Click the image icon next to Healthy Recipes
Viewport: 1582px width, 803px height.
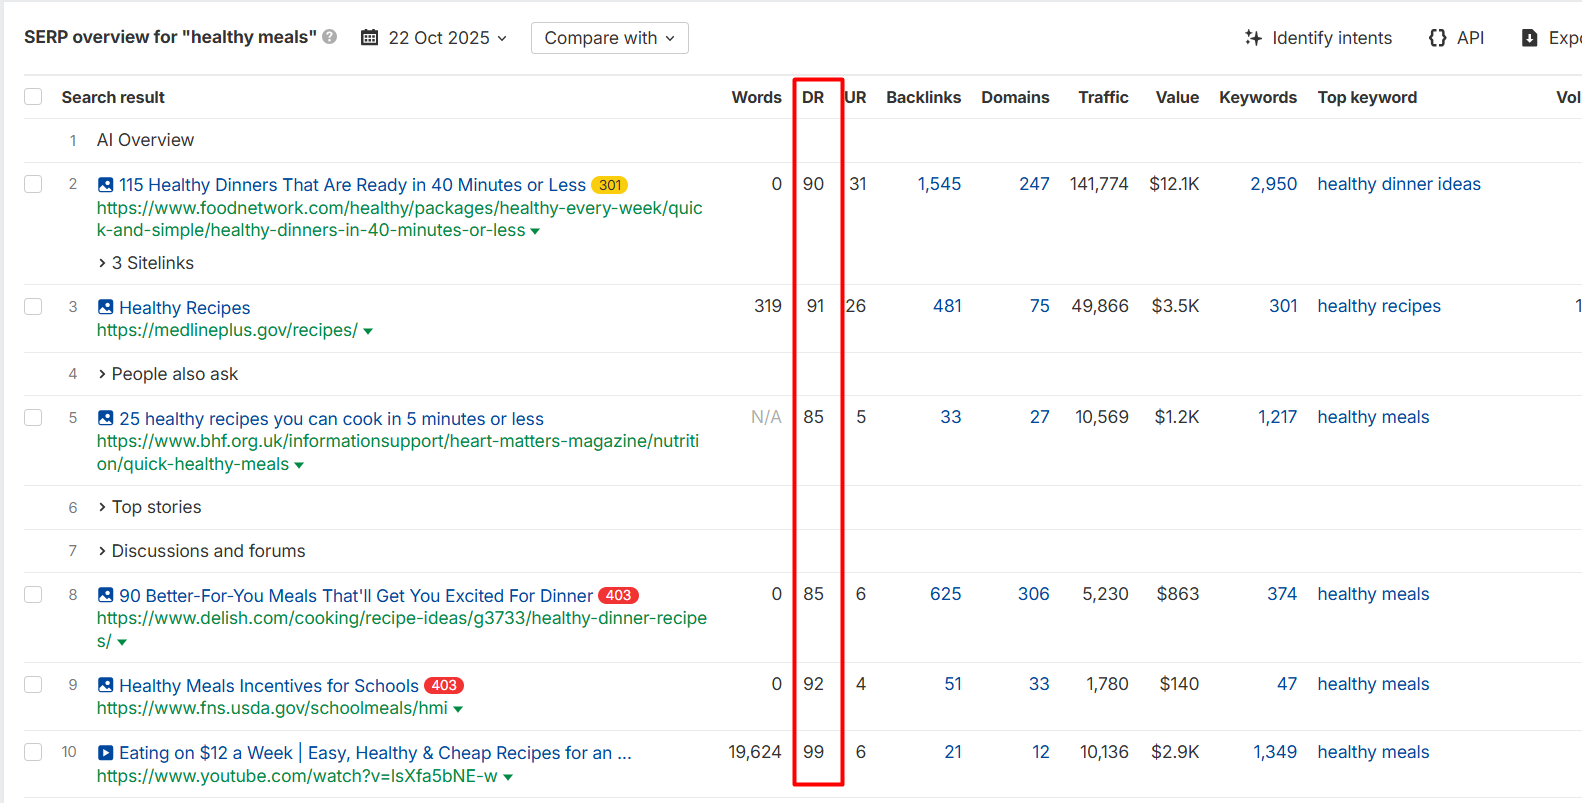click(x=105, y=307)
